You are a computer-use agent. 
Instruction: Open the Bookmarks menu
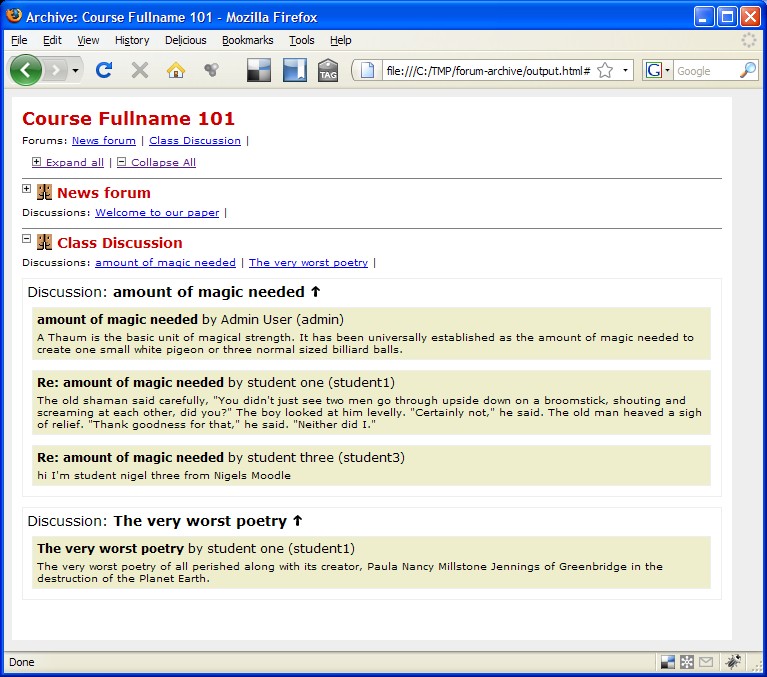(x=248, y=40)
